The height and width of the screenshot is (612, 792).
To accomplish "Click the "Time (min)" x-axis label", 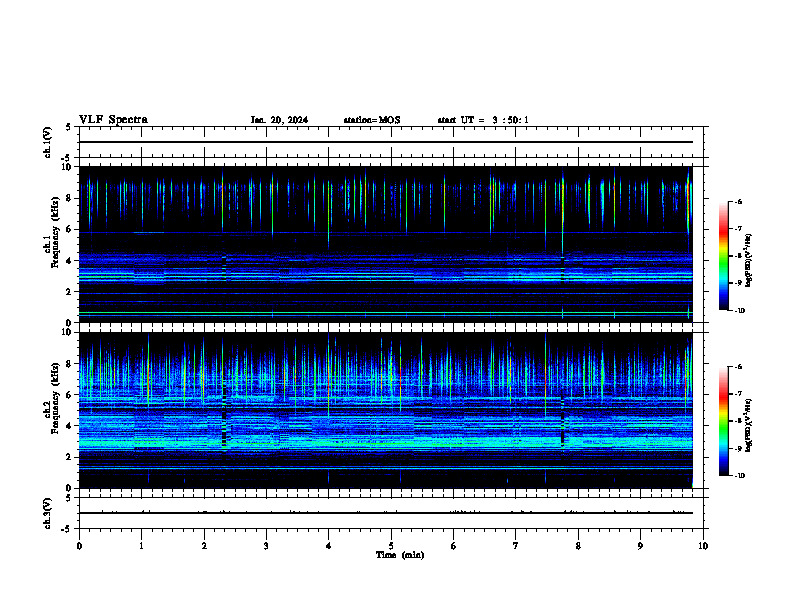I will click(400, 555).
